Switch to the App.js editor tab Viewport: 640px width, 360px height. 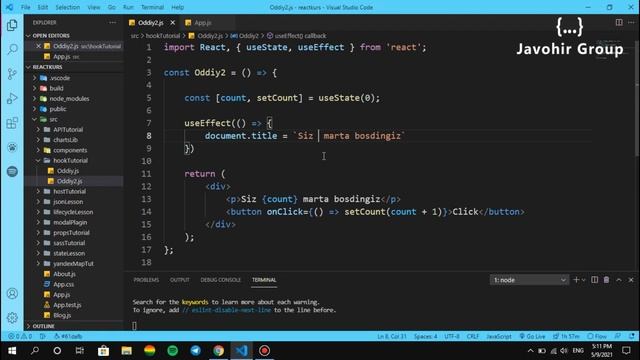(203, 23)
